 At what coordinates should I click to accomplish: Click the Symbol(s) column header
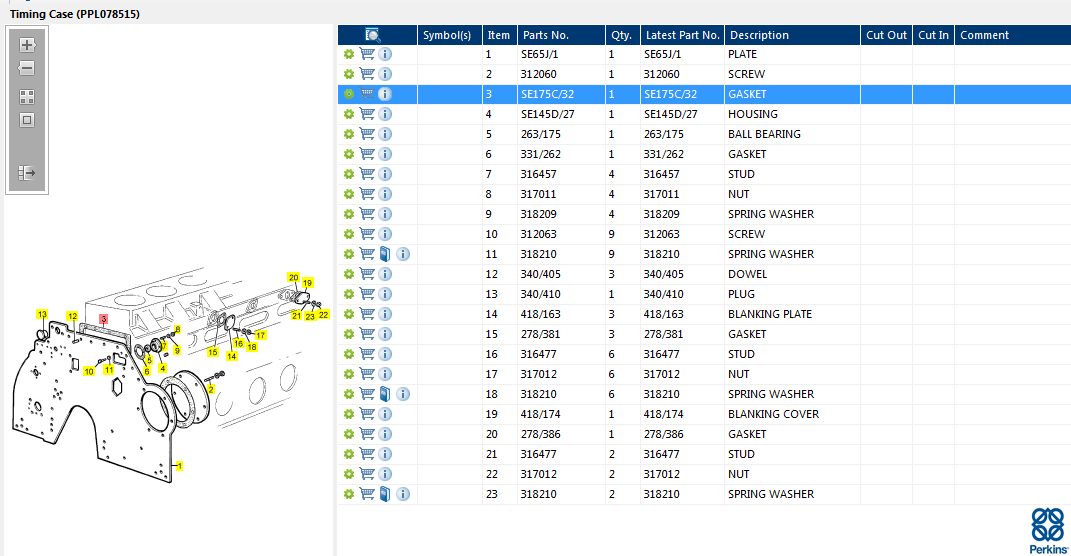tap(447, 35)
